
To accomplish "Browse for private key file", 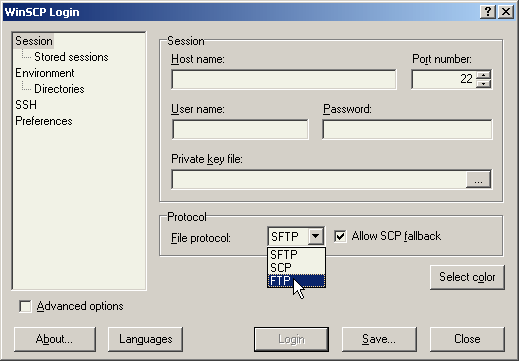I will (x=478, y=179).
